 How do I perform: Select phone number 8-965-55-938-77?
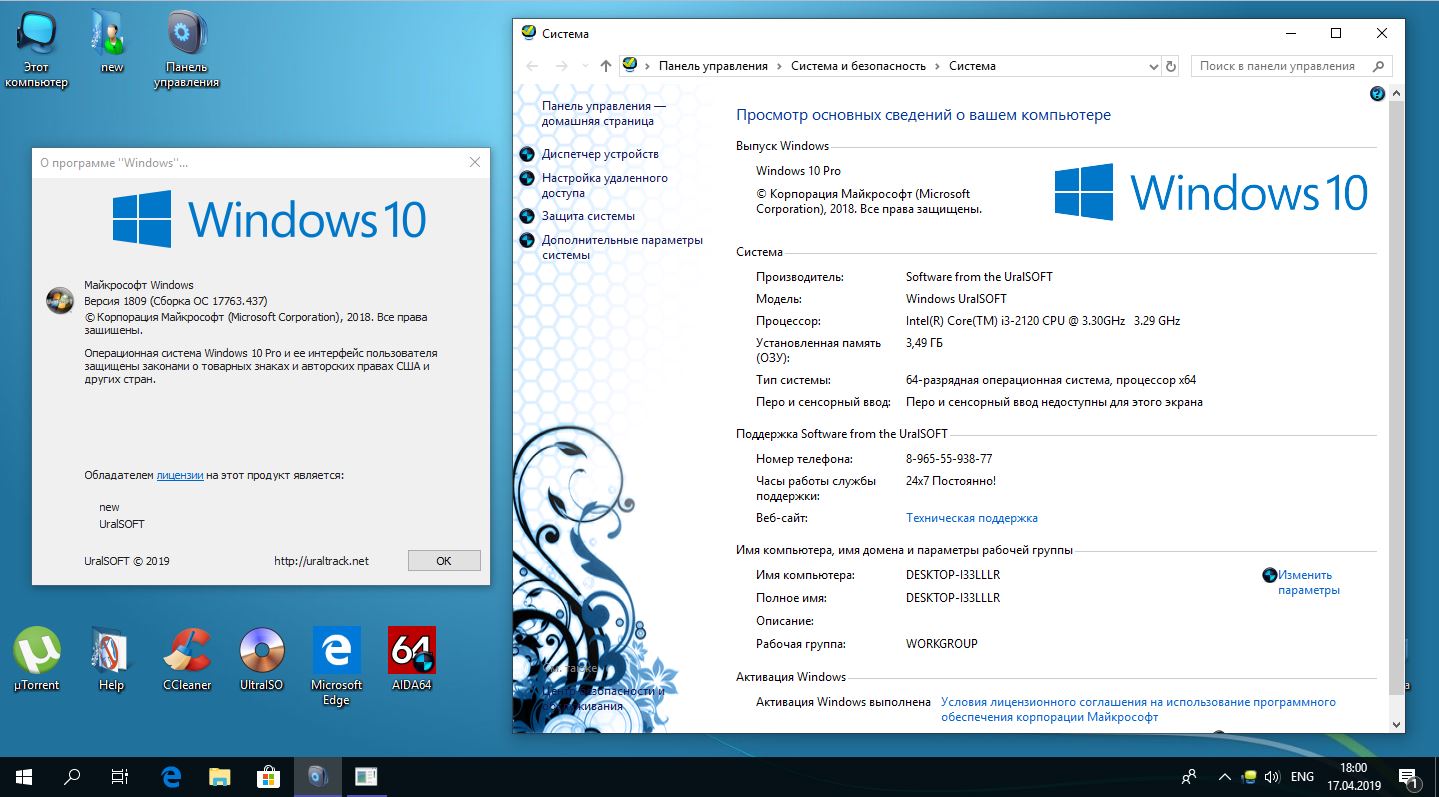click(949, 459)
